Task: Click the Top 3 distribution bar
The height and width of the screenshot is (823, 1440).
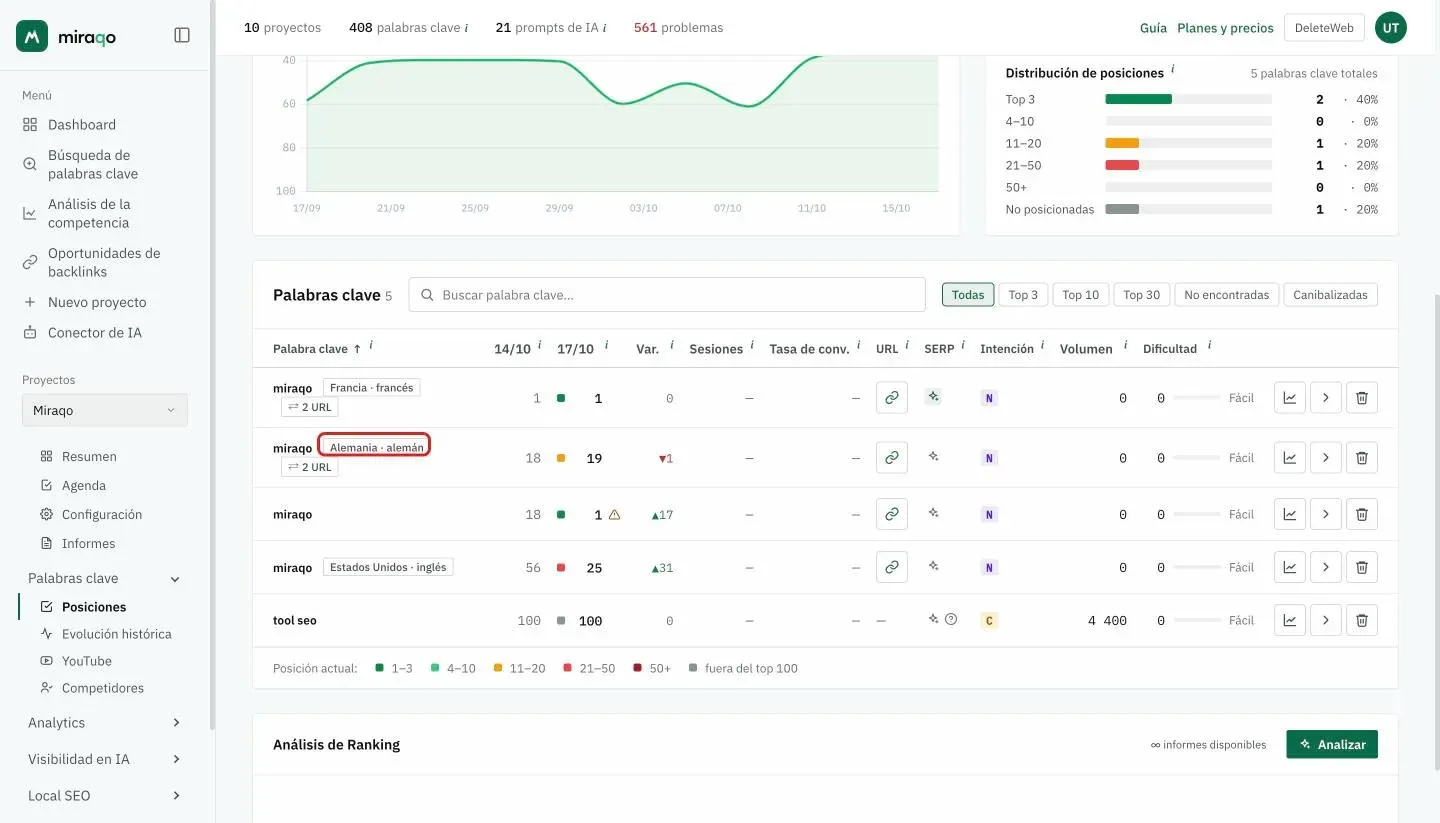Action: [x=1188, y=99]
